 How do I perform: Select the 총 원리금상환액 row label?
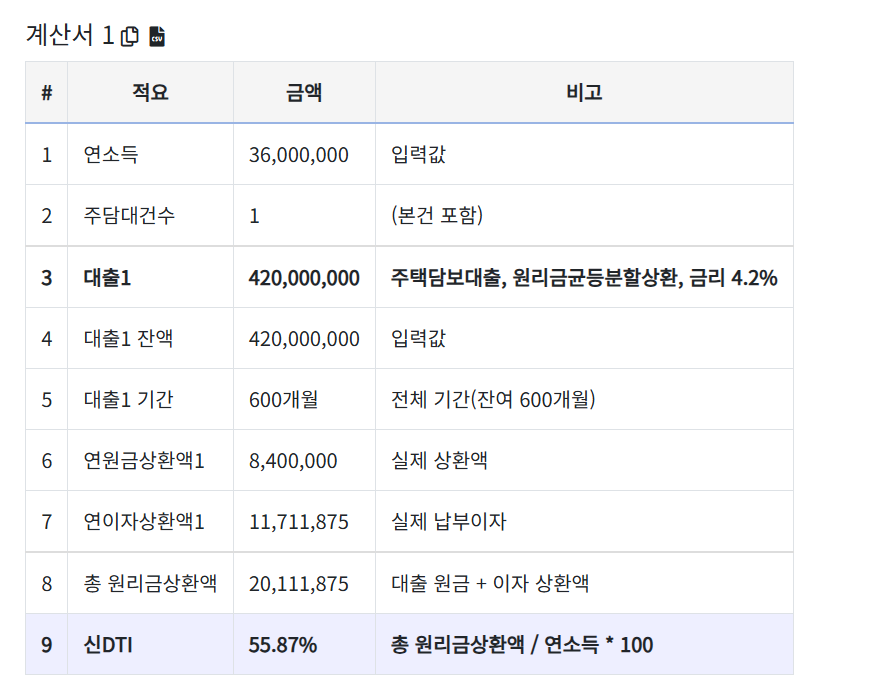pos(150,583)
